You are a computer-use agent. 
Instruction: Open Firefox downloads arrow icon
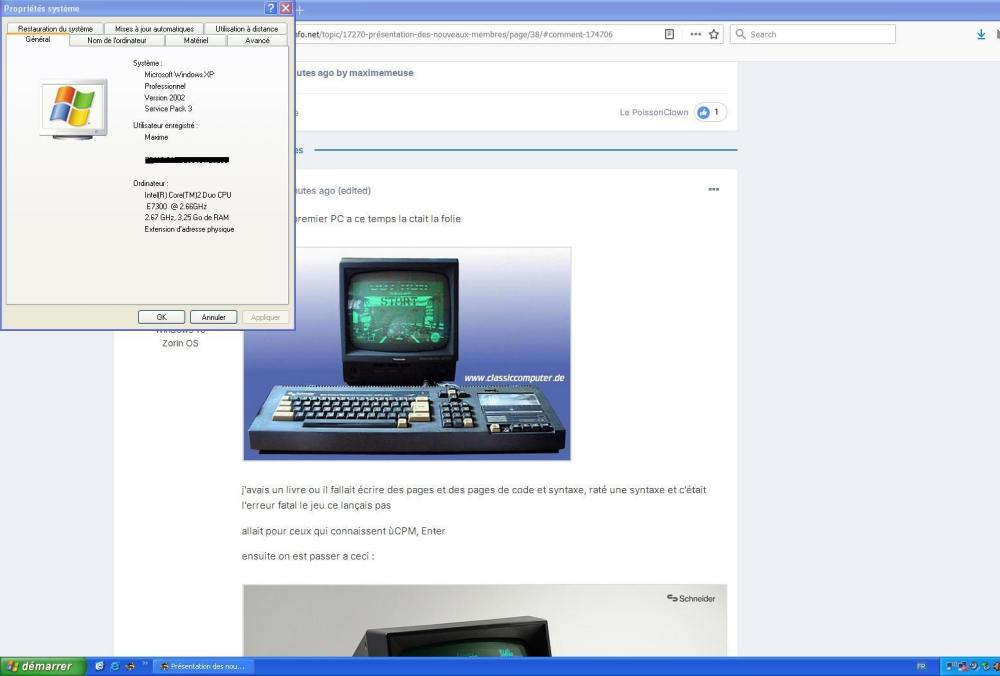[981, 34]
